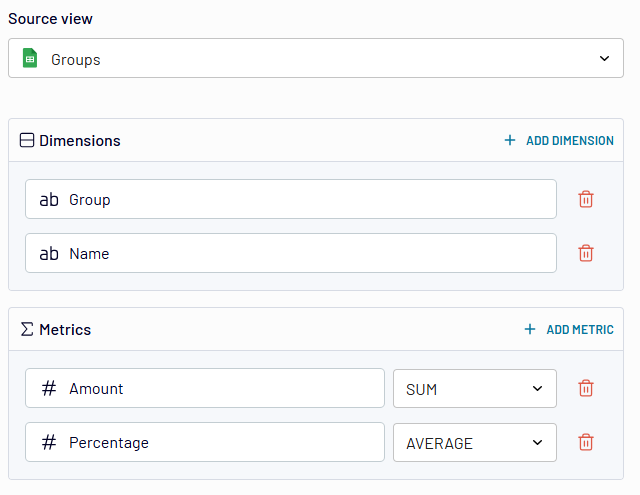This screenshot has width=640, height=495.
Task: Remove the Name dimension with trash icon
Action: (586, 253)
